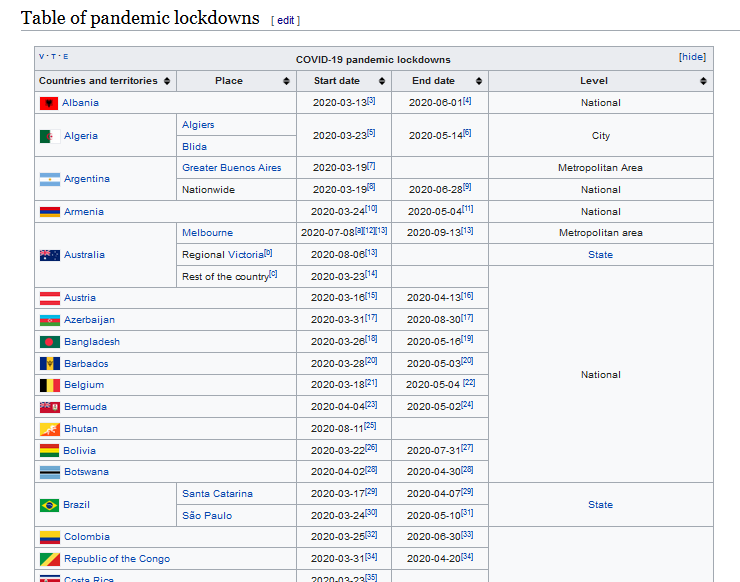The image size is (740, 582).
Task: Open citation 3 on Albania start date
Action: [x=371, y=101]
